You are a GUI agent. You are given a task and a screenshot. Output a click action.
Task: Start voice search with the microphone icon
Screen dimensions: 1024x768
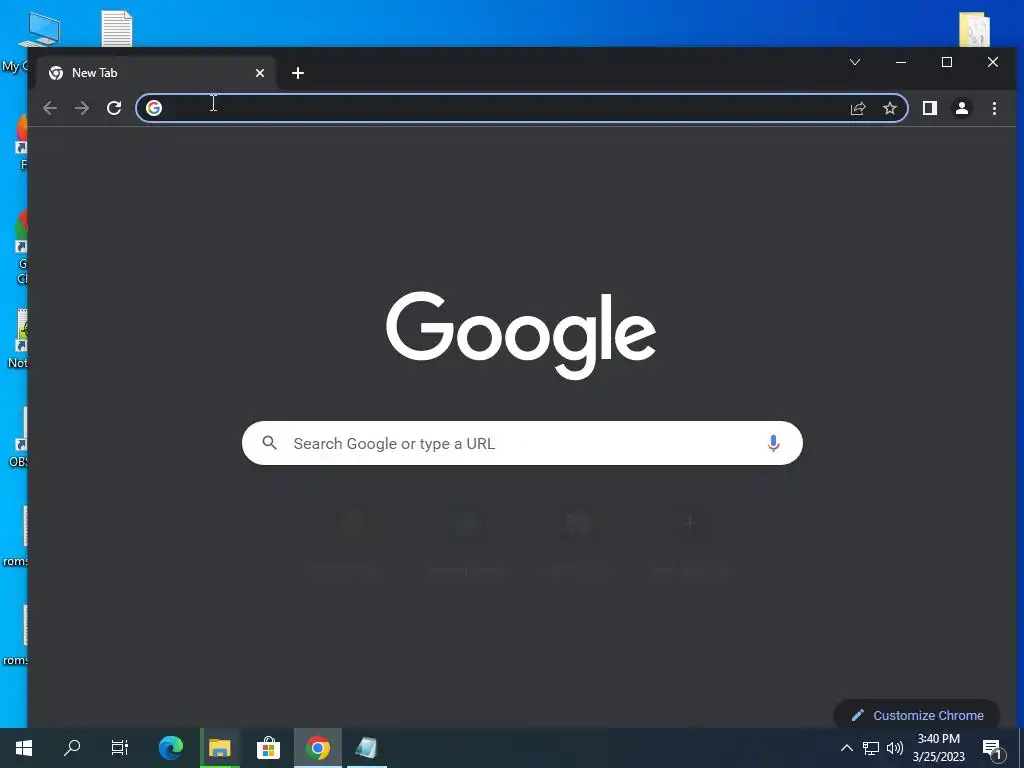(x=773, y=443)
